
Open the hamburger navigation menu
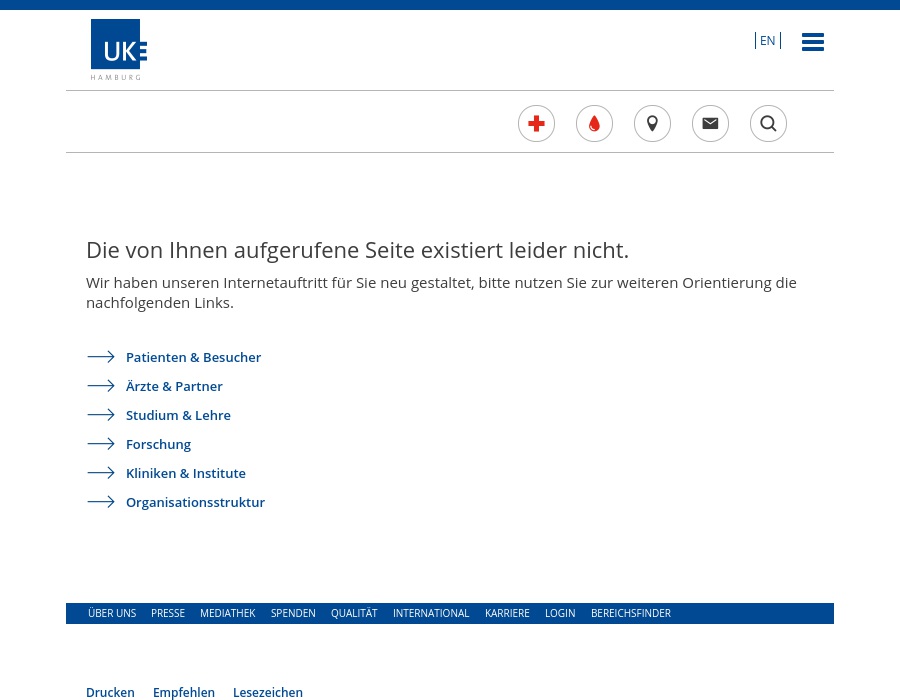pos(813,42)
